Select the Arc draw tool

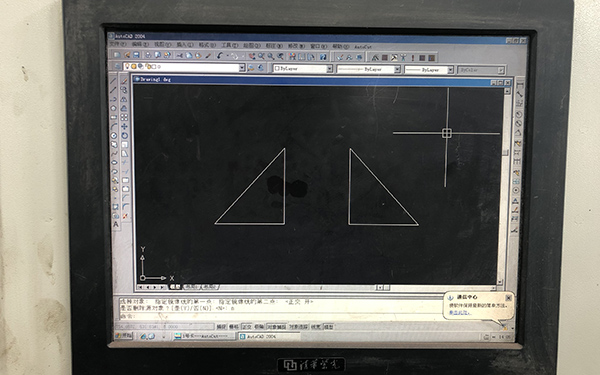click(114, 126)
